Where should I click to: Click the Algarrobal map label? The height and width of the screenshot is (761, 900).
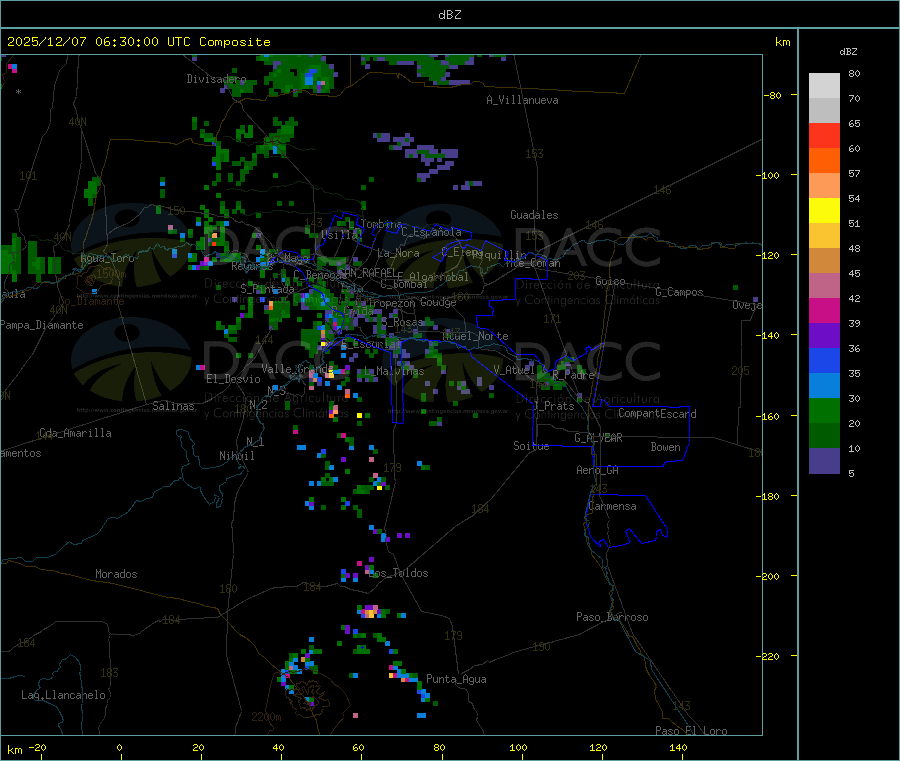point(439,277)
